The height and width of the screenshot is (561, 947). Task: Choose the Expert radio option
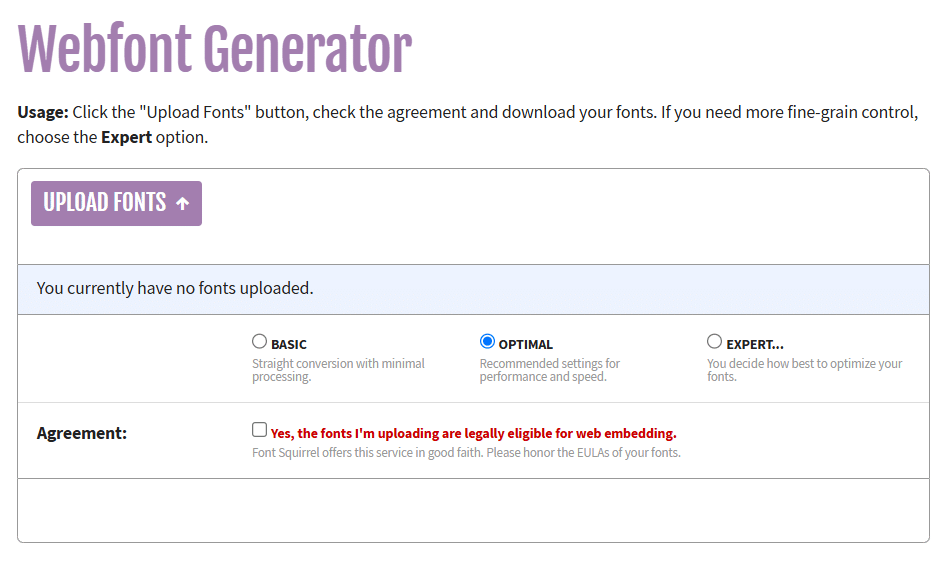coord(714,342)
